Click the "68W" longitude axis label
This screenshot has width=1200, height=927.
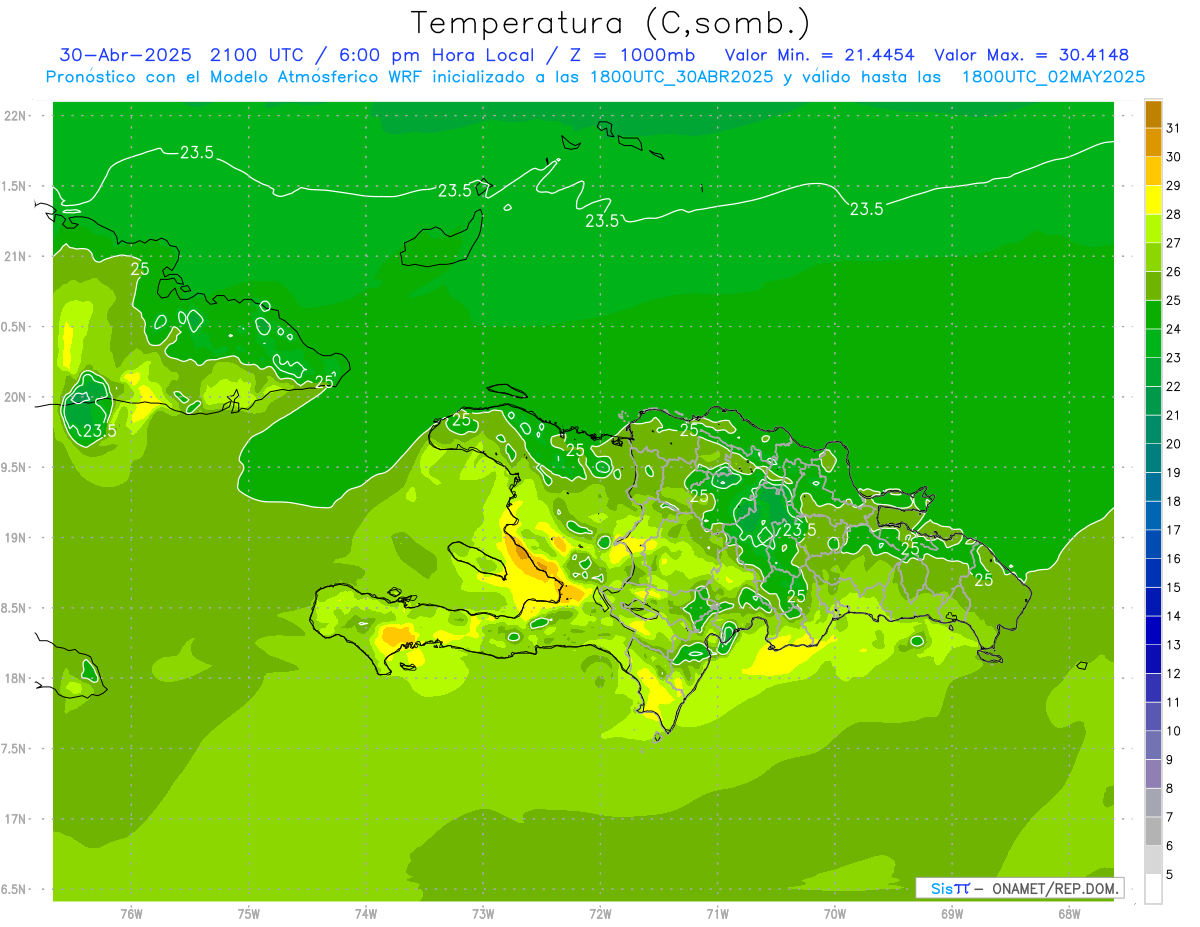tap(1069, 914)
